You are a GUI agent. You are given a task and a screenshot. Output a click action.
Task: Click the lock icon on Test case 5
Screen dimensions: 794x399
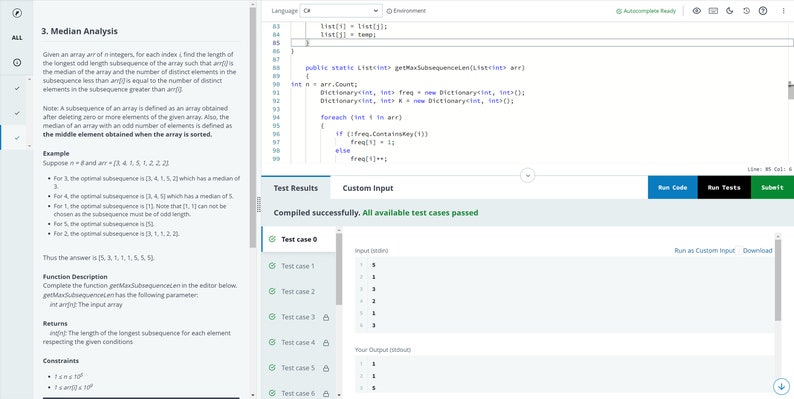[326, 368]
